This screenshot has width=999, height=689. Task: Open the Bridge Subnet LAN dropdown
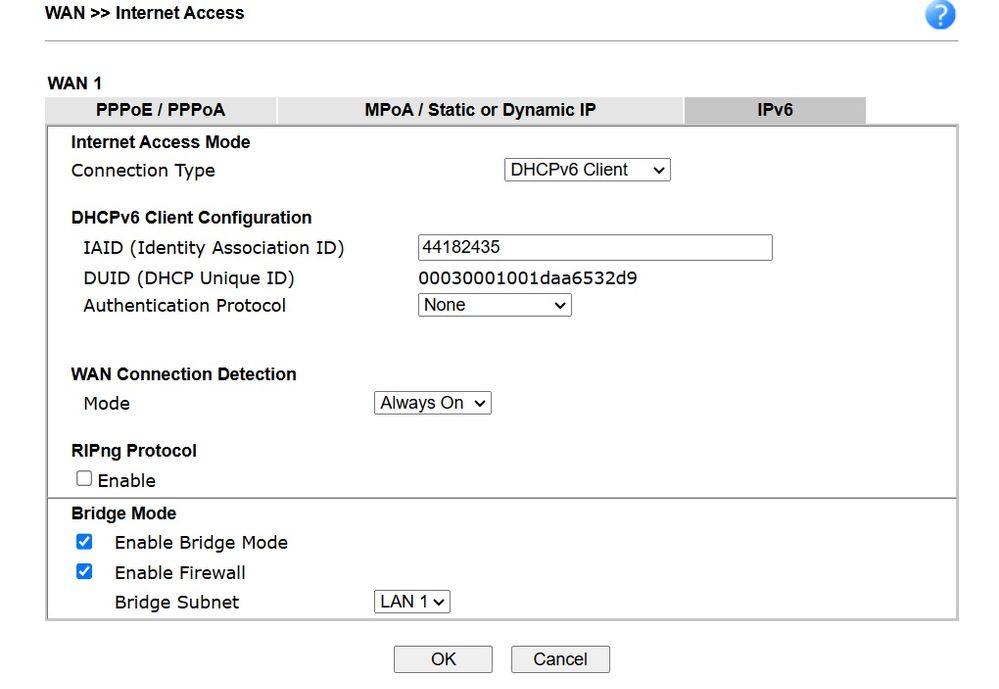pyautogui.click(x=413, y=602)
